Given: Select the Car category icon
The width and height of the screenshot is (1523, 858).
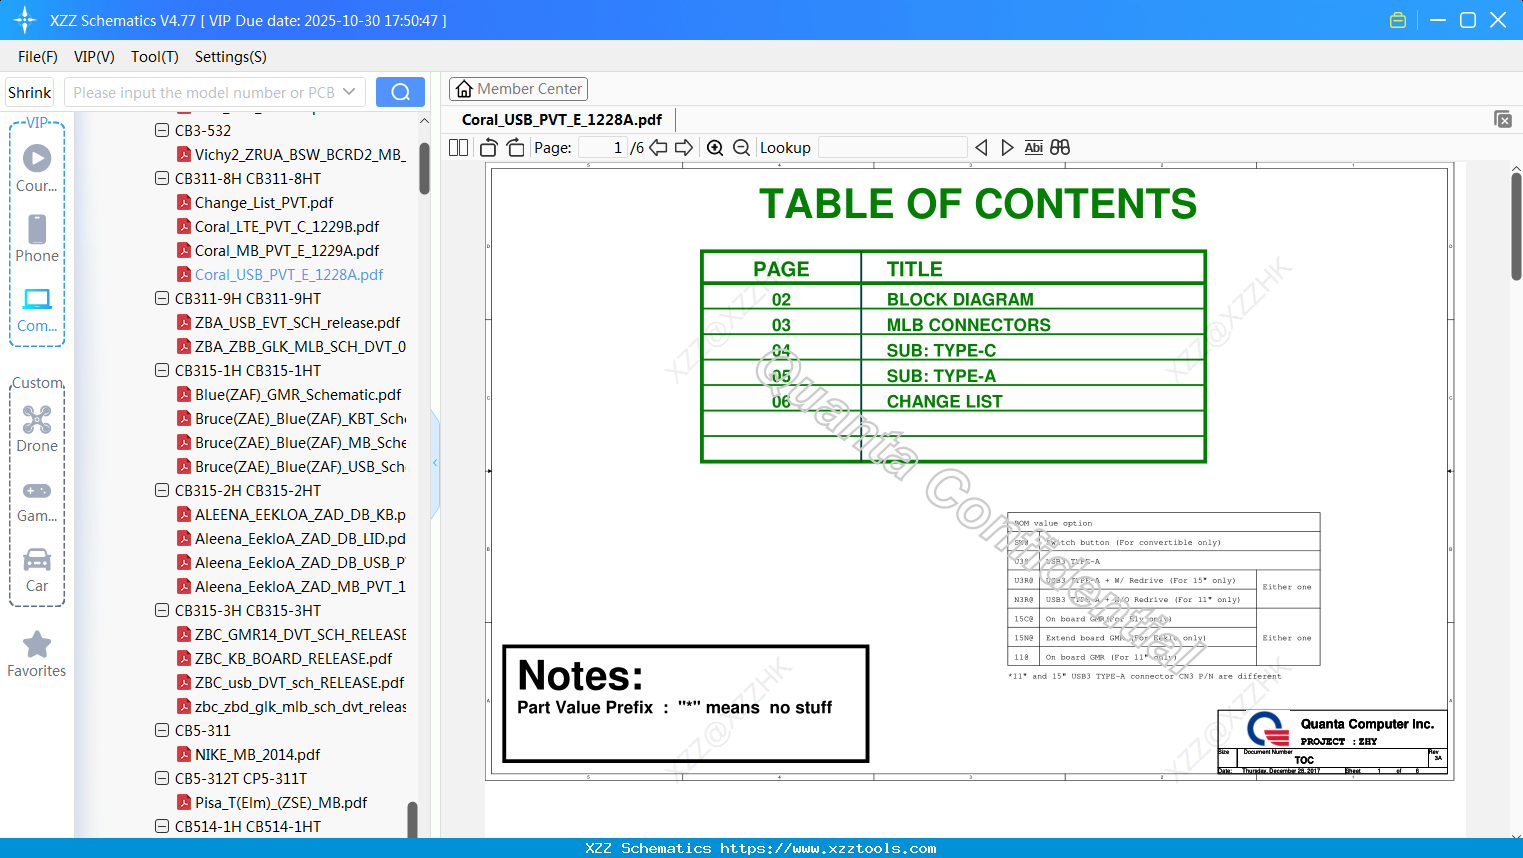Looking at the screenshot, I should [37, 559].
